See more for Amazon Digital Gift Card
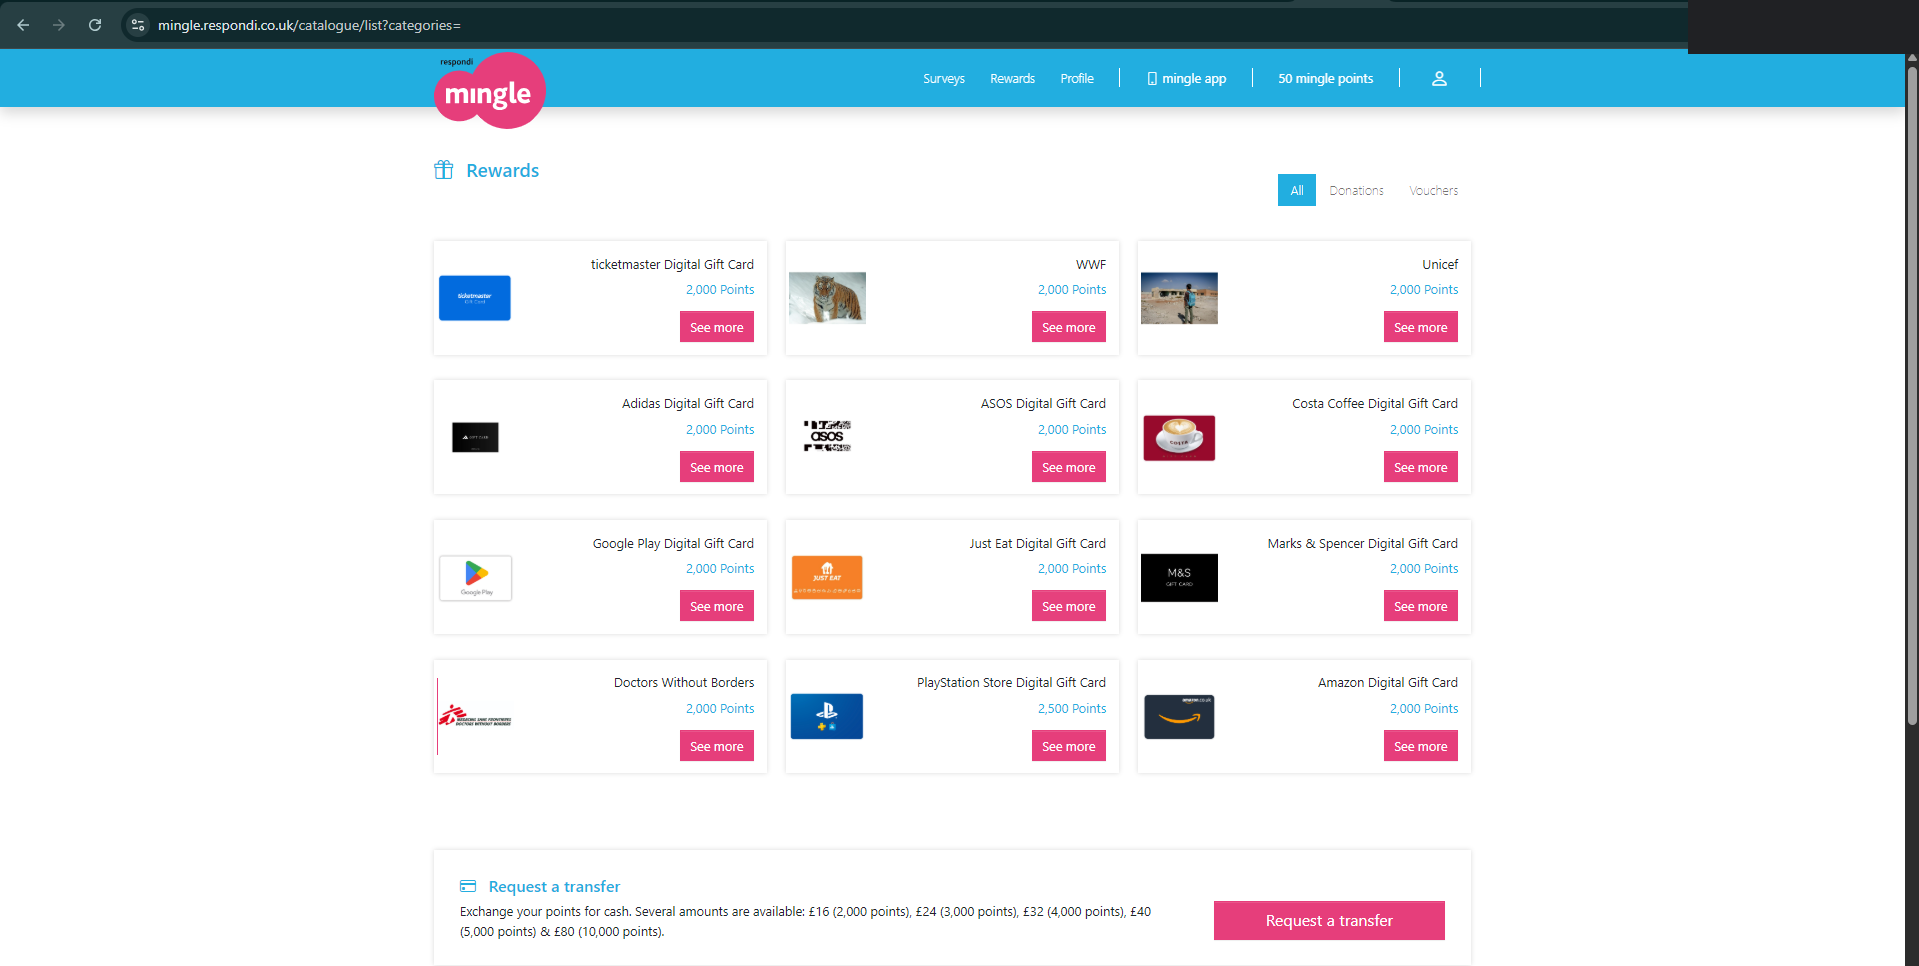 click(1421, 746)
